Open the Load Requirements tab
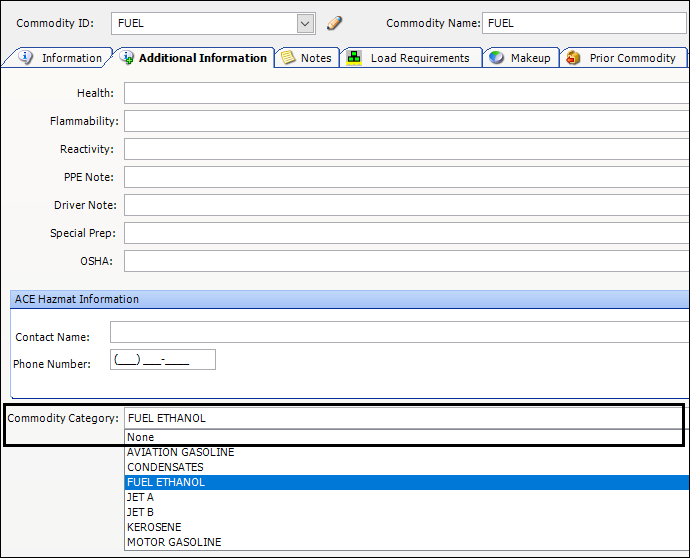 (409, 58)
